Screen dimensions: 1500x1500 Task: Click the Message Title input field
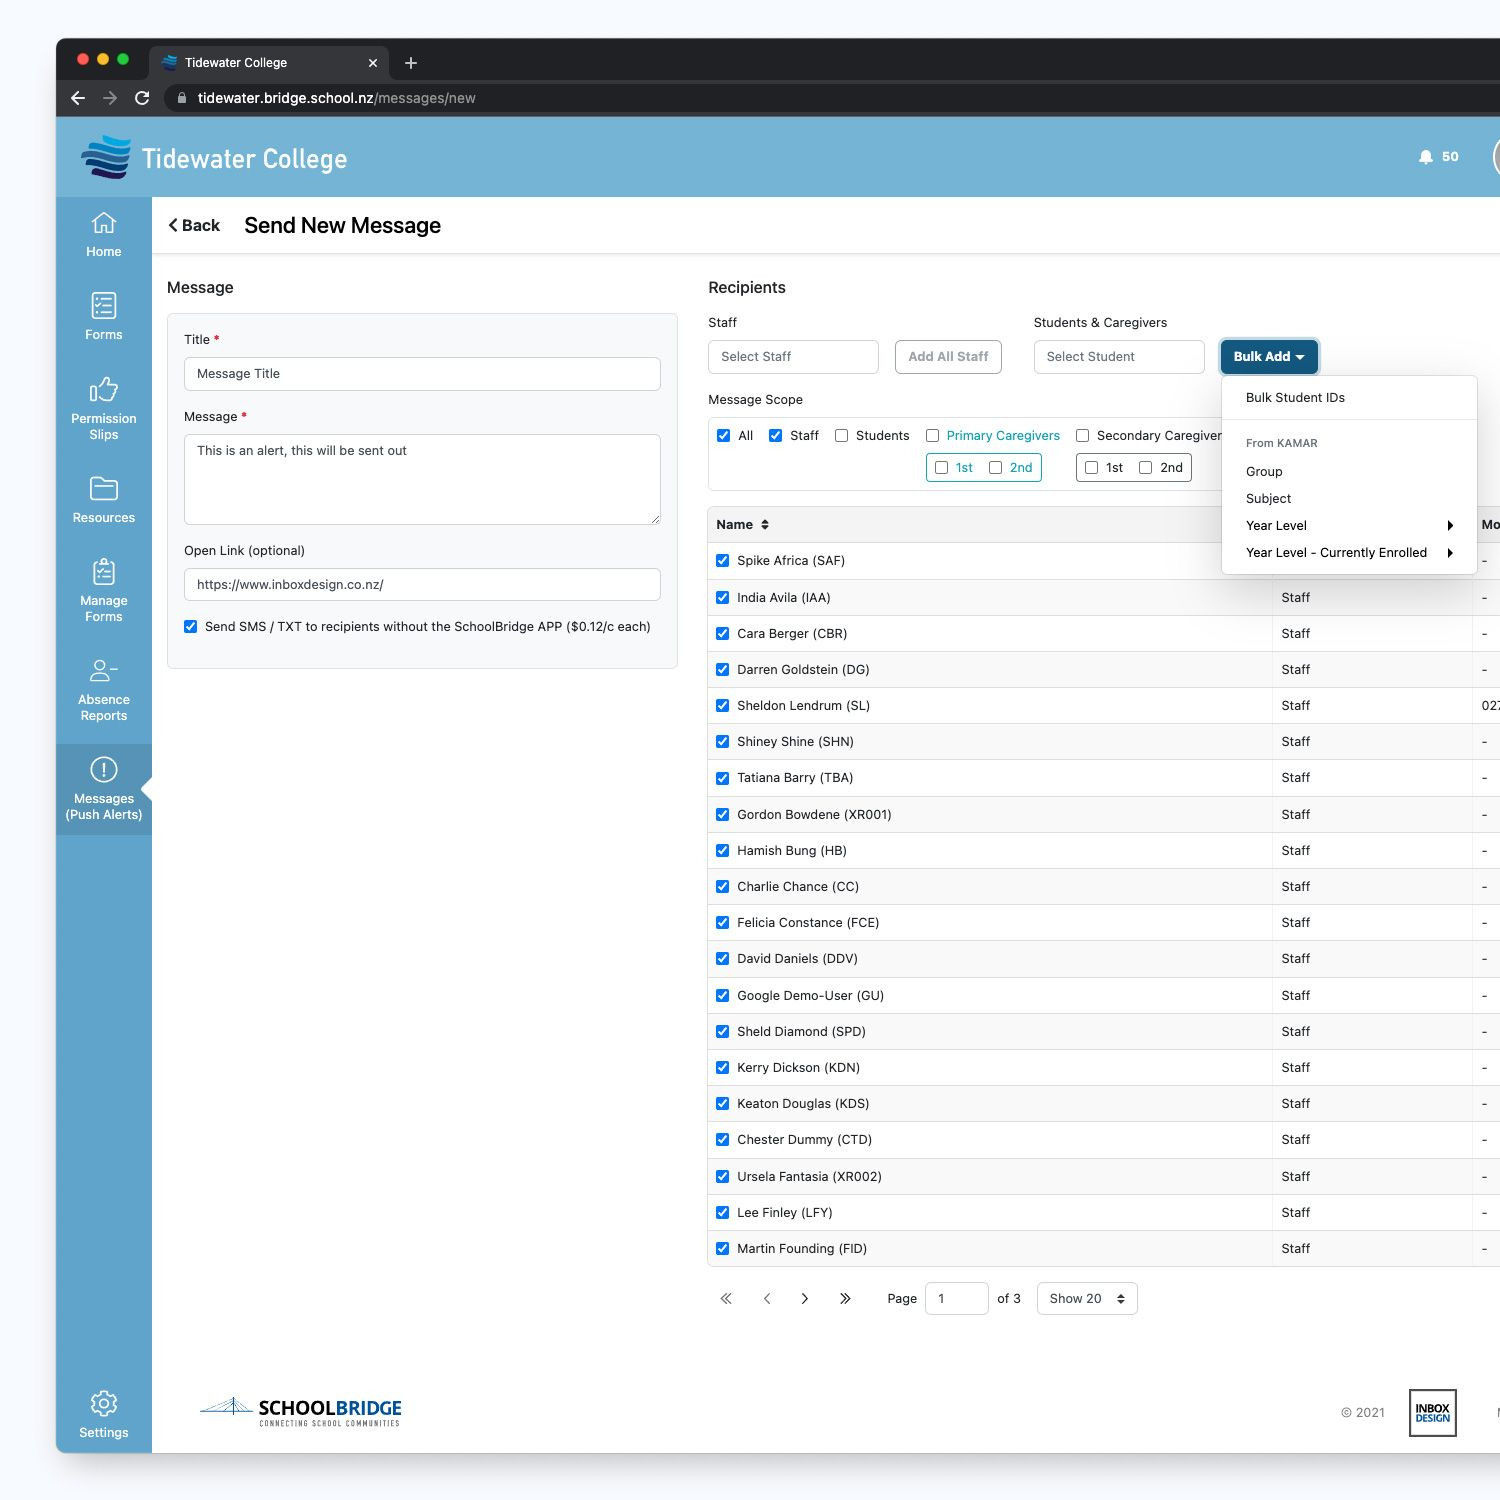(x=421, y=373)
